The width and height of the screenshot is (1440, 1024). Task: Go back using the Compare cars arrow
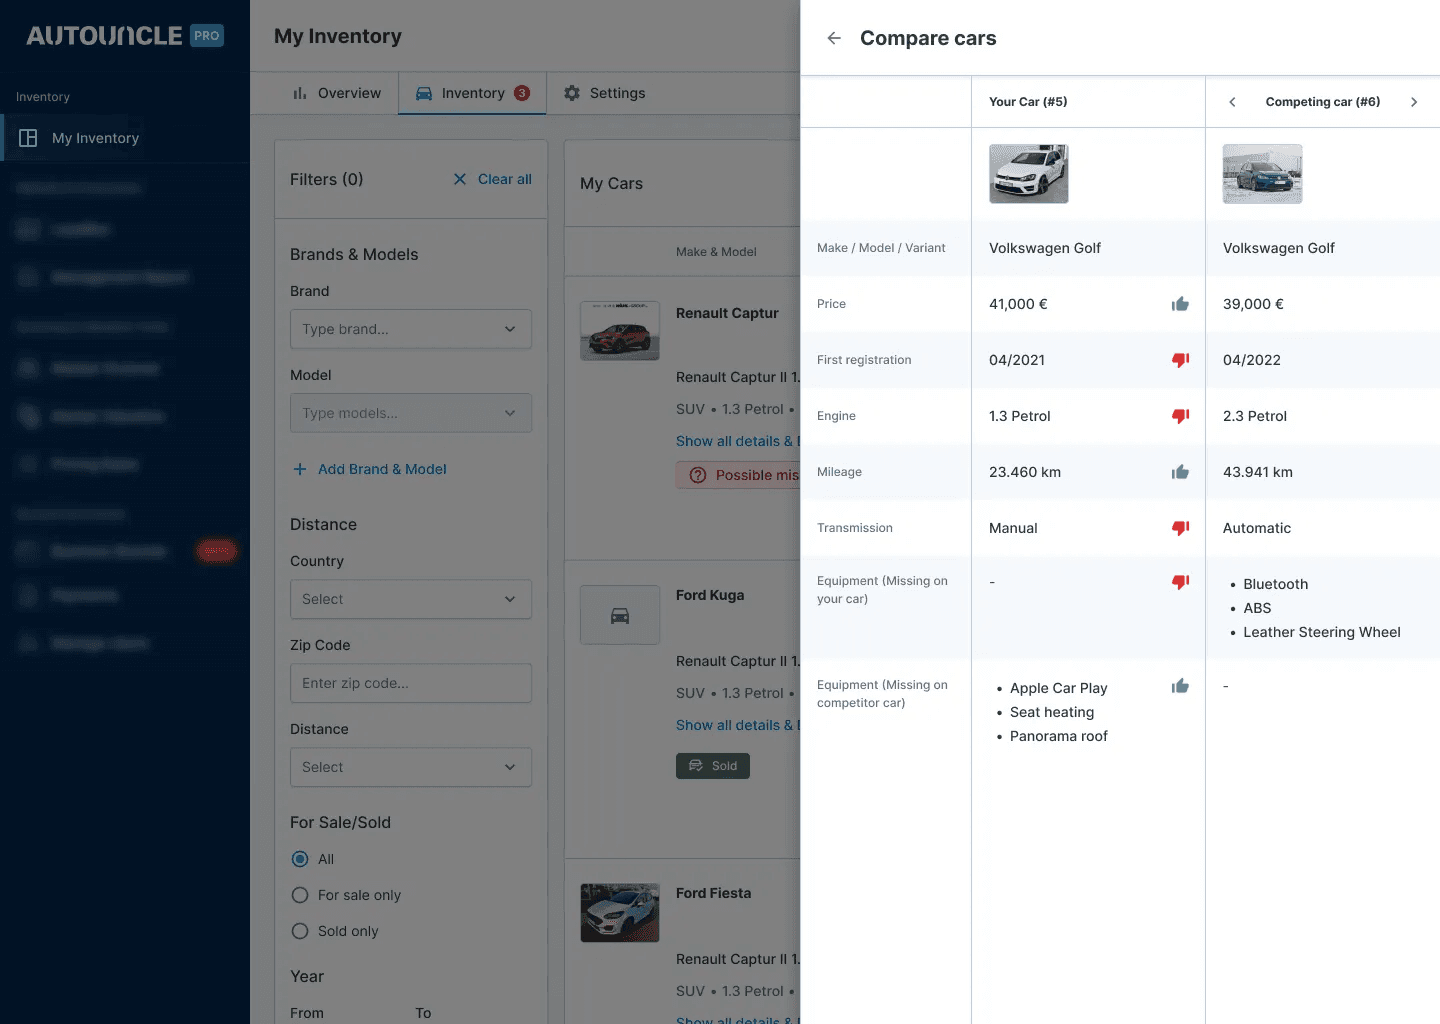[834, 38]
